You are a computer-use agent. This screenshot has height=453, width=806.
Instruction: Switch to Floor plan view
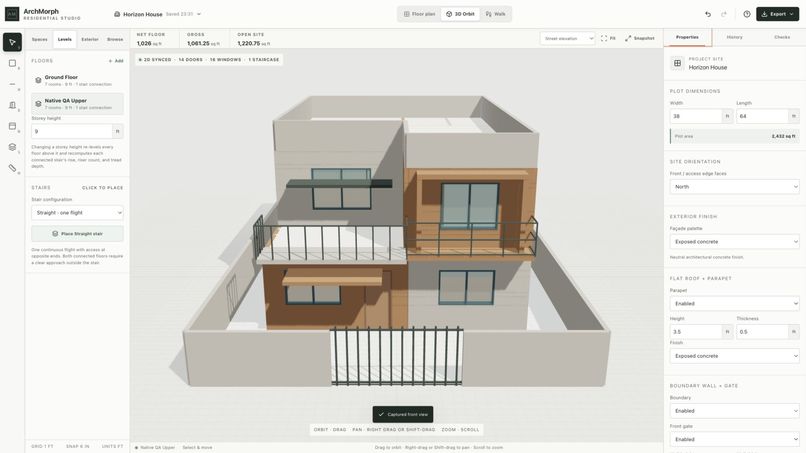(x=419, y=14)
